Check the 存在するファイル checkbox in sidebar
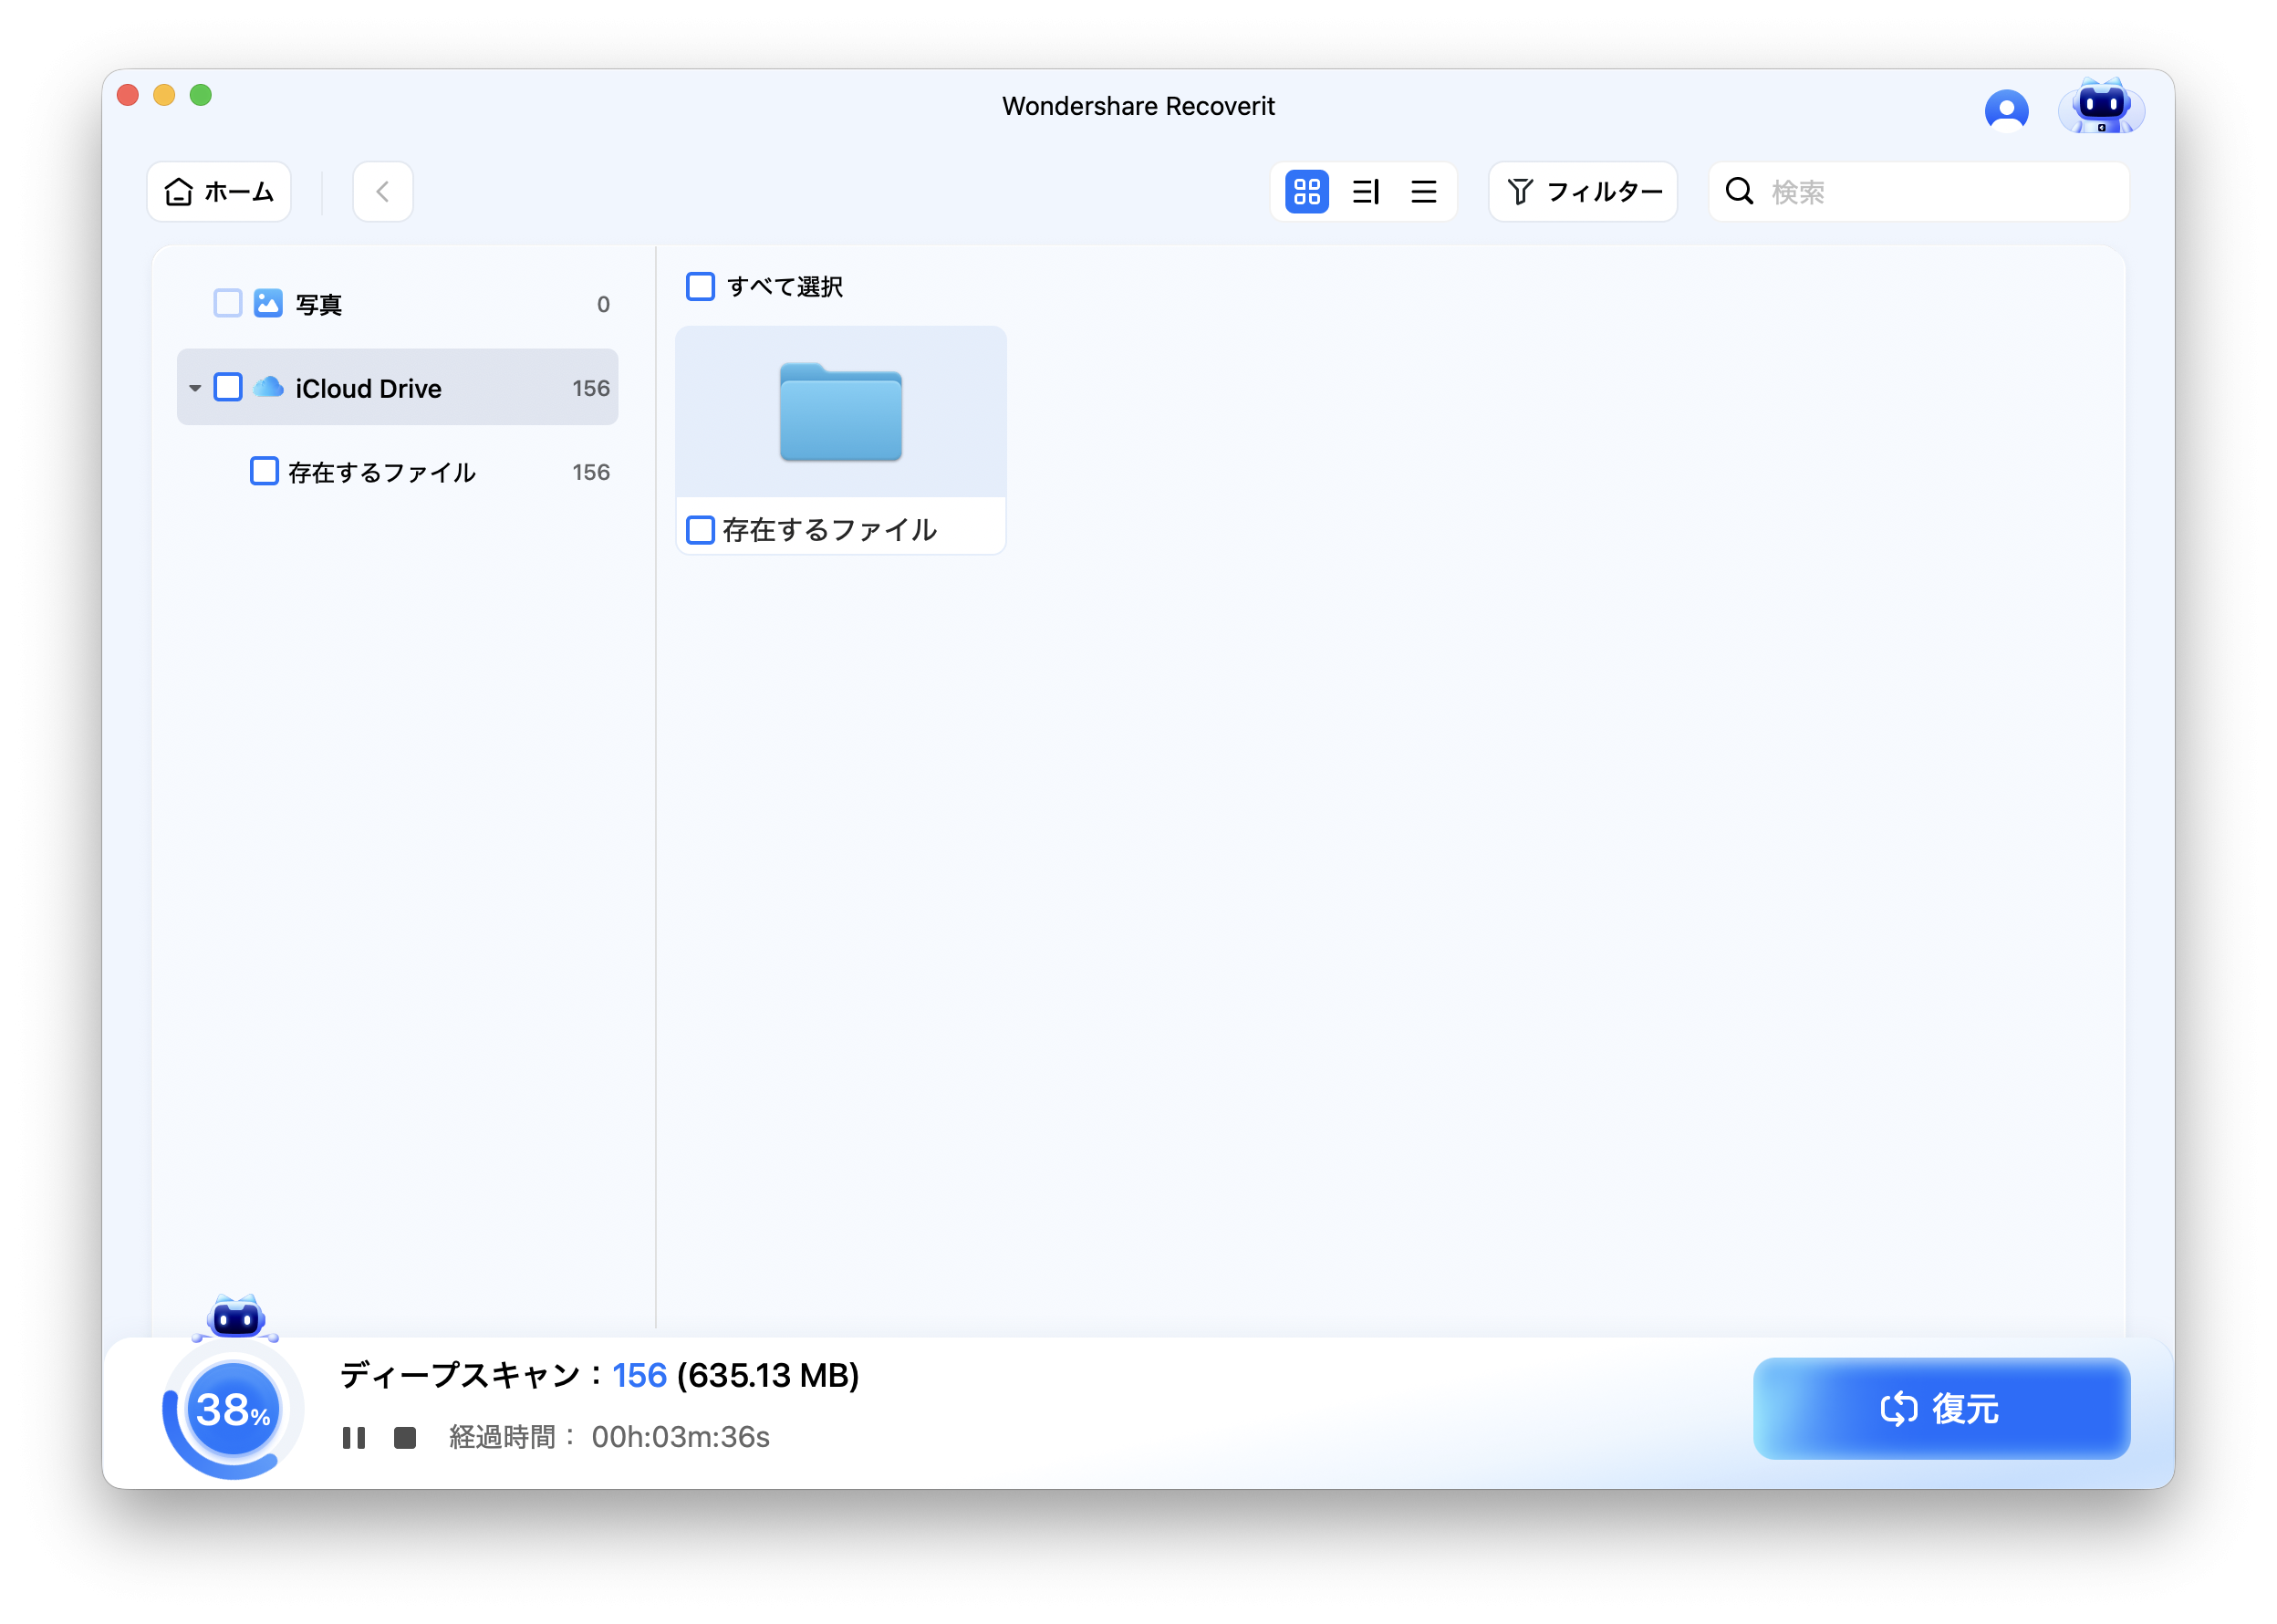The width and height of the screenshot is (2277, 1624). point(263,470)
